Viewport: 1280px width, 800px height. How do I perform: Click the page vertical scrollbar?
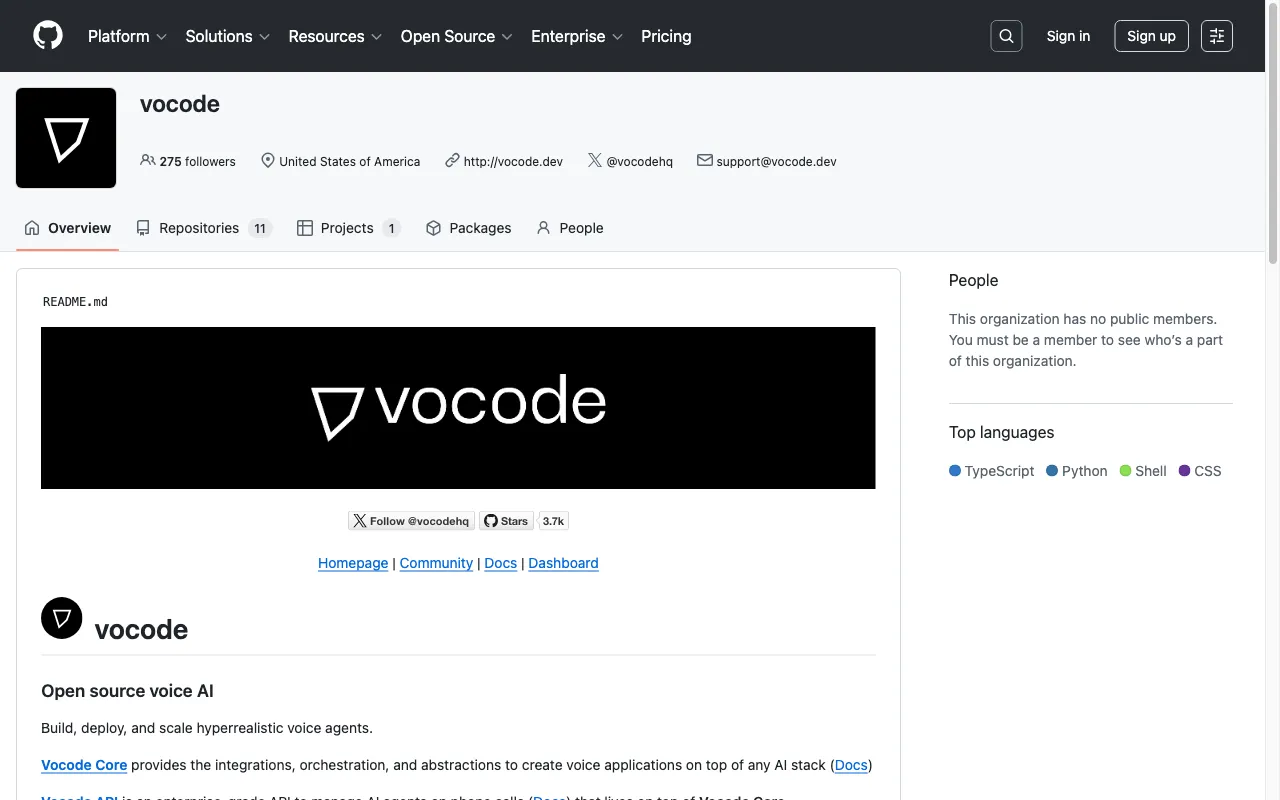point(1273,134)
